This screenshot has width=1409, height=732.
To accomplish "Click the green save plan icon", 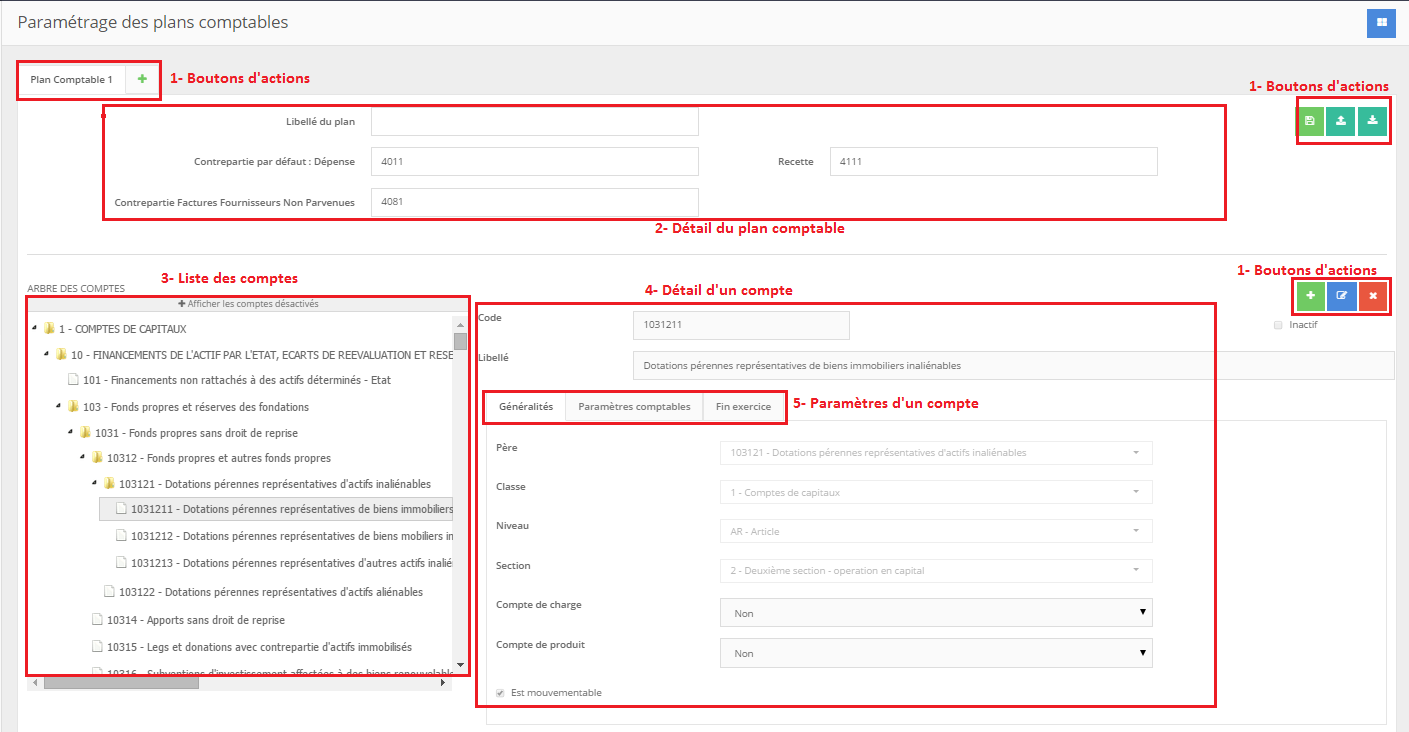I will pyautogui.click(x=1310, y=121).
